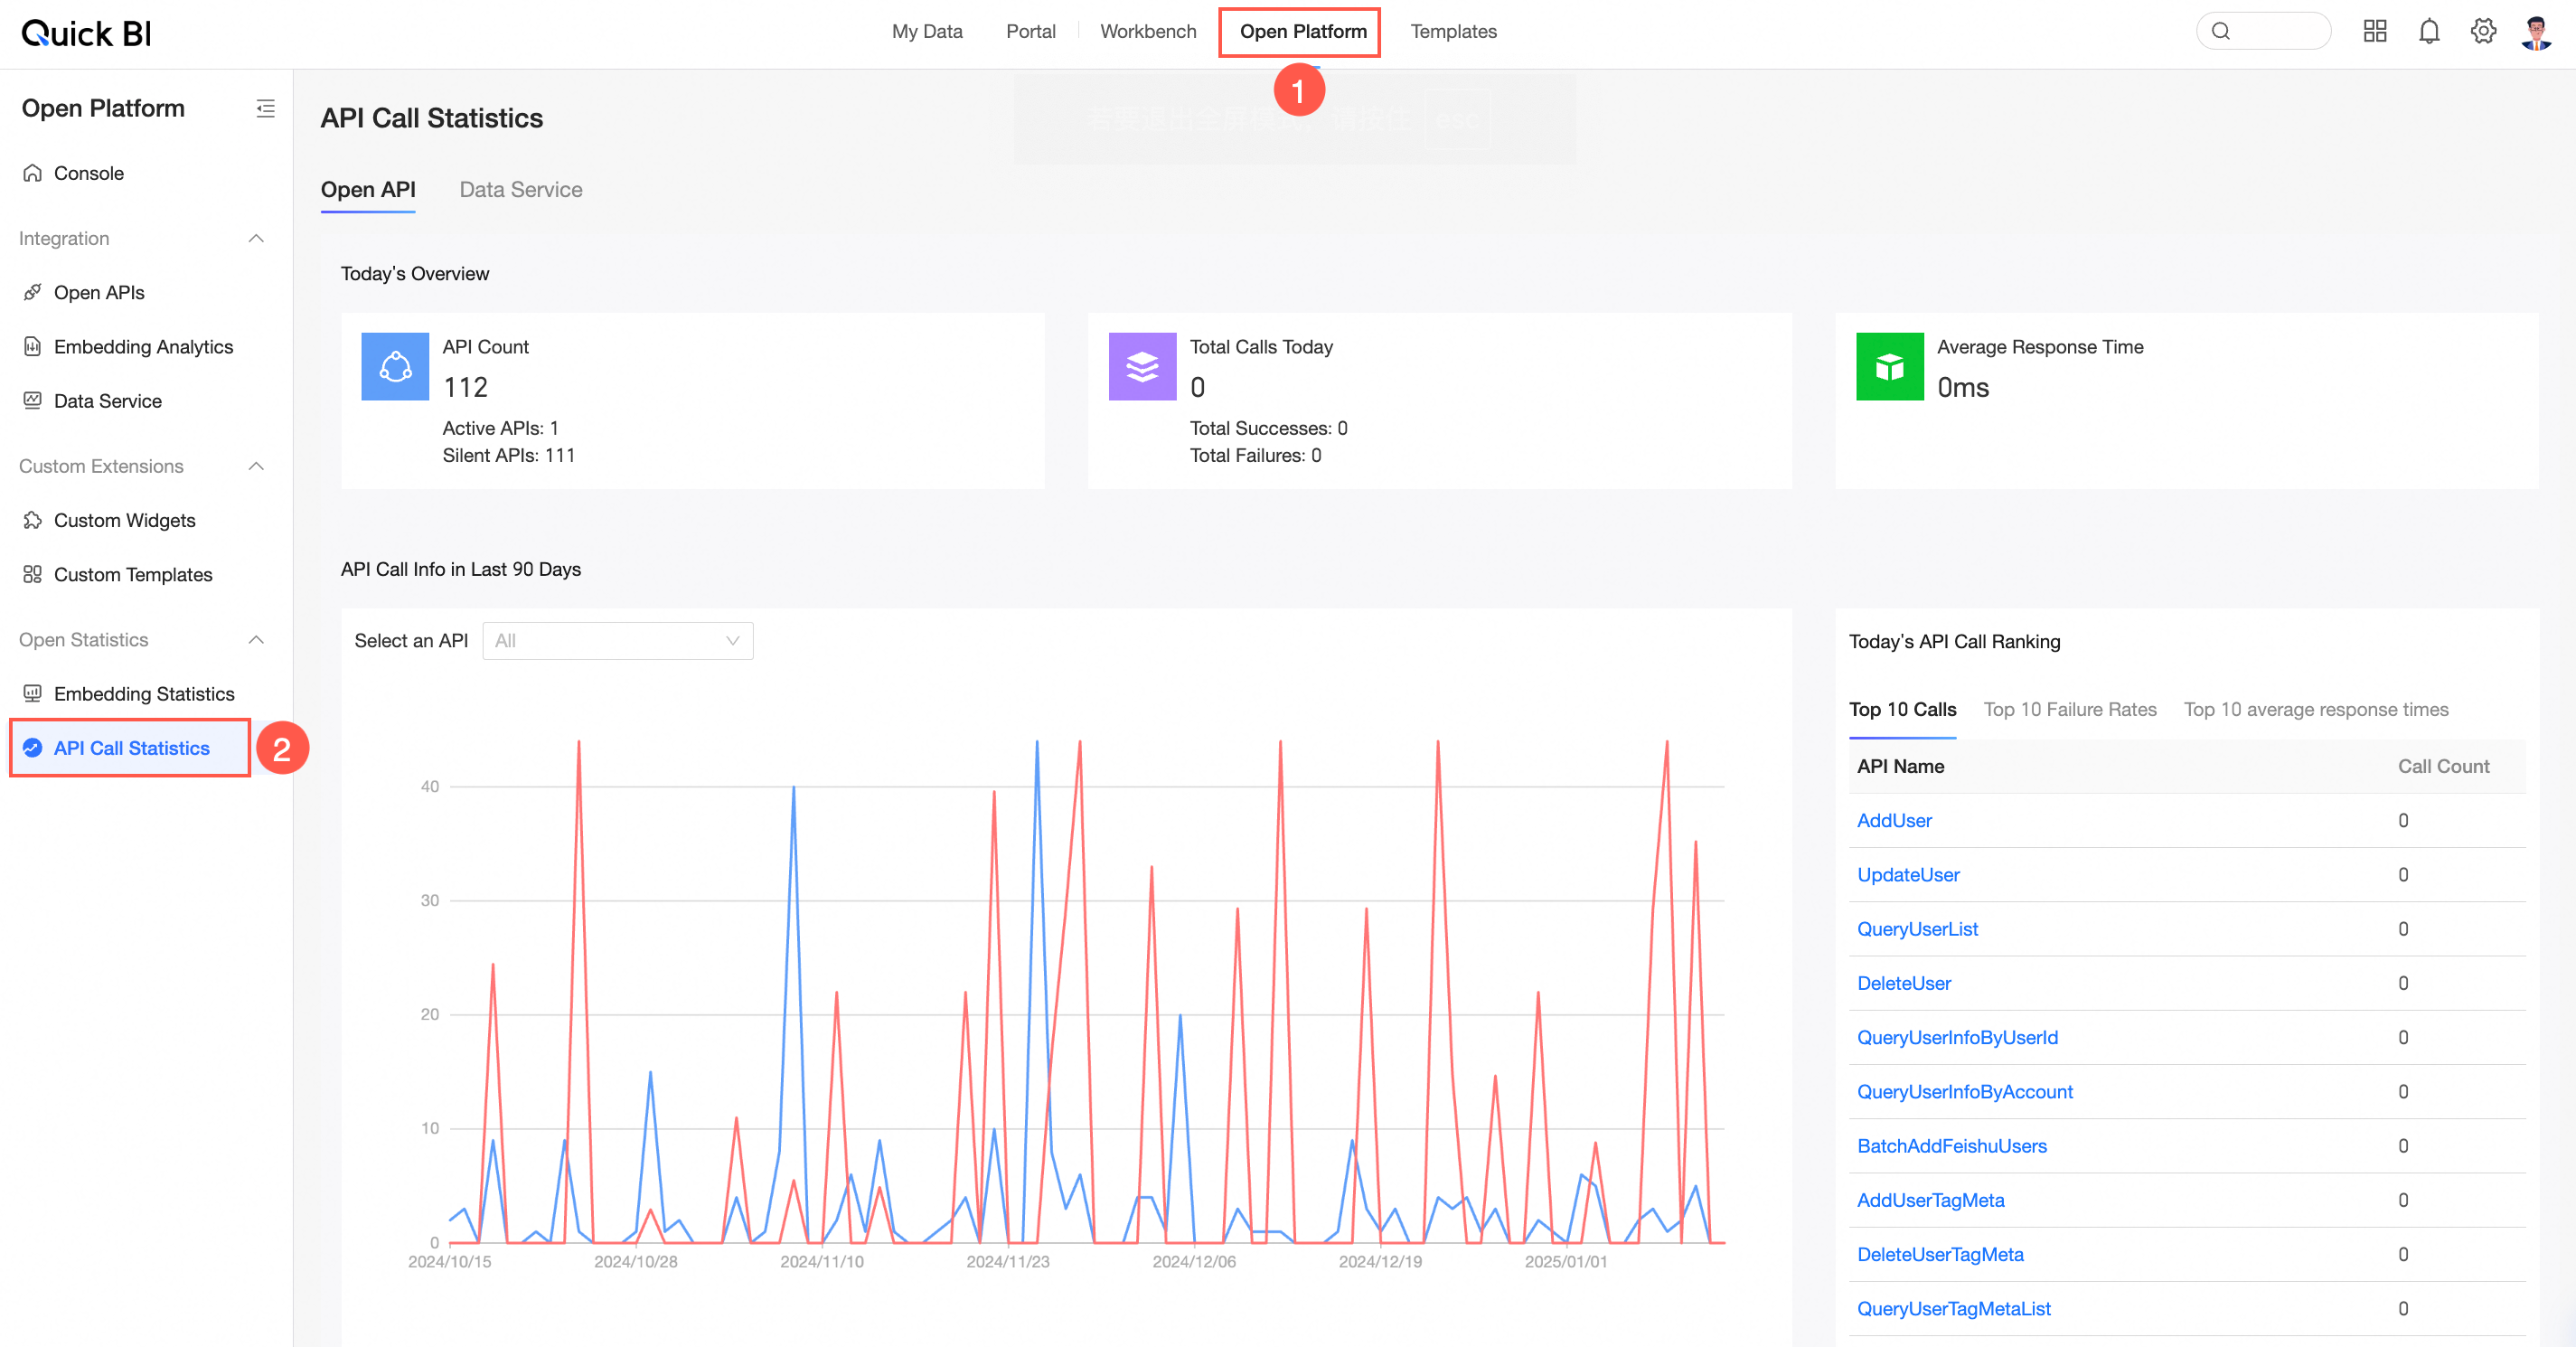Click the API Count value 112
Viewport: 2576px width, 1347px height.
click(x=465, y=387)
